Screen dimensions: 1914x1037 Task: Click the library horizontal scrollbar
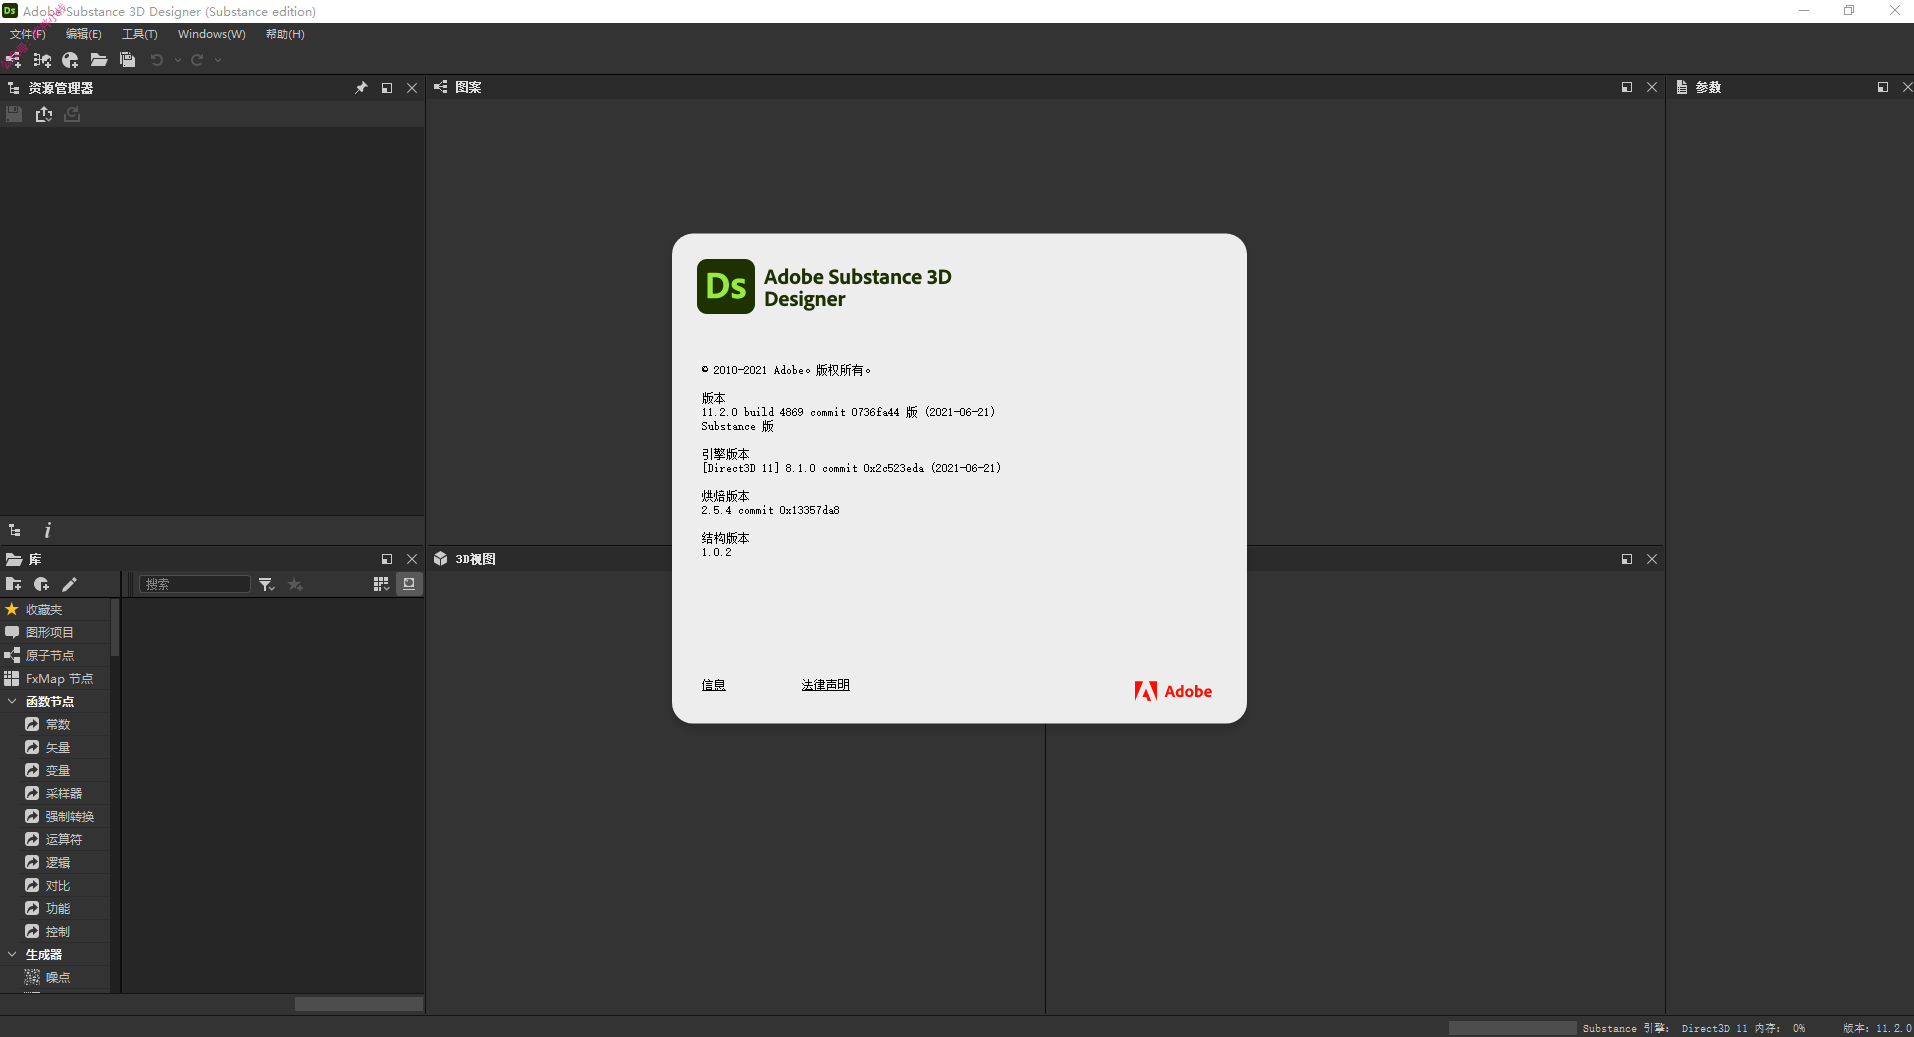pos(358,1004)
